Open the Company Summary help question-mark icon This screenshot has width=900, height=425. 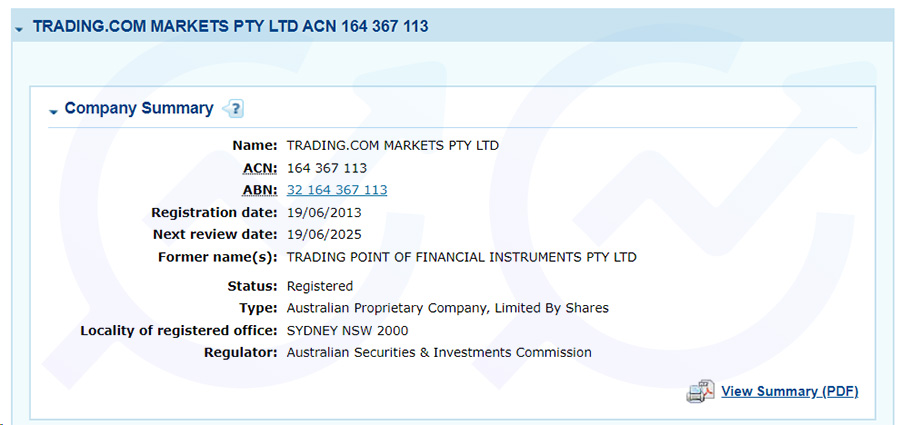233,108
